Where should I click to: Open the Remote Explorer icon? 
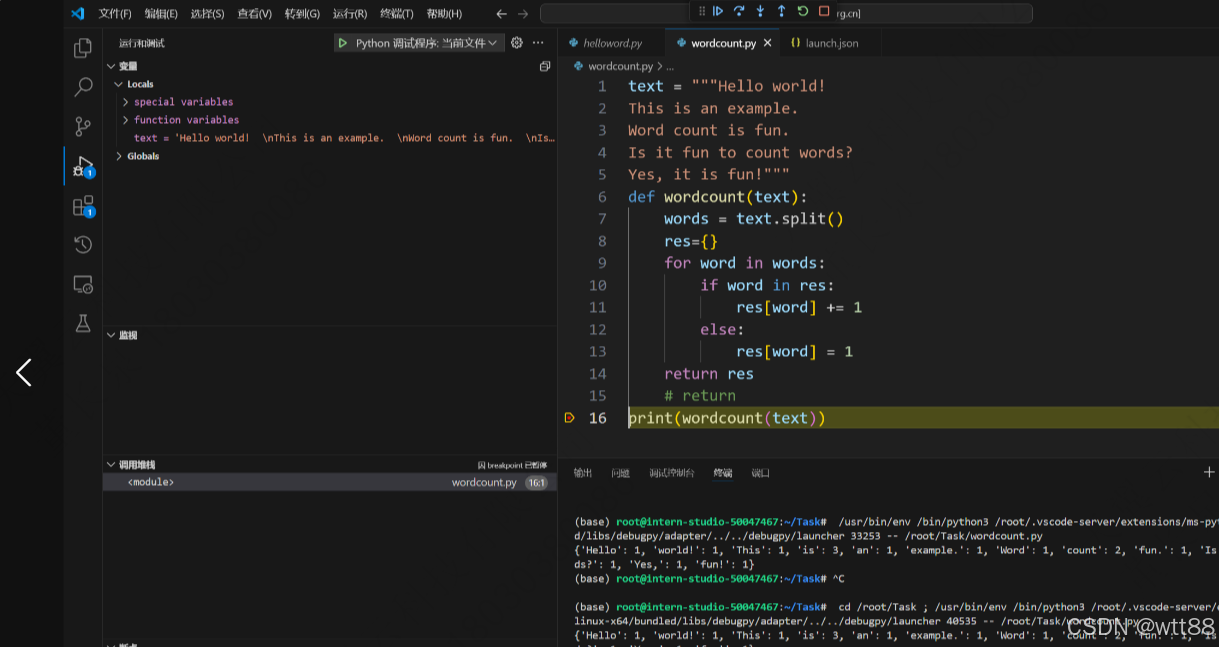(83, 285)
